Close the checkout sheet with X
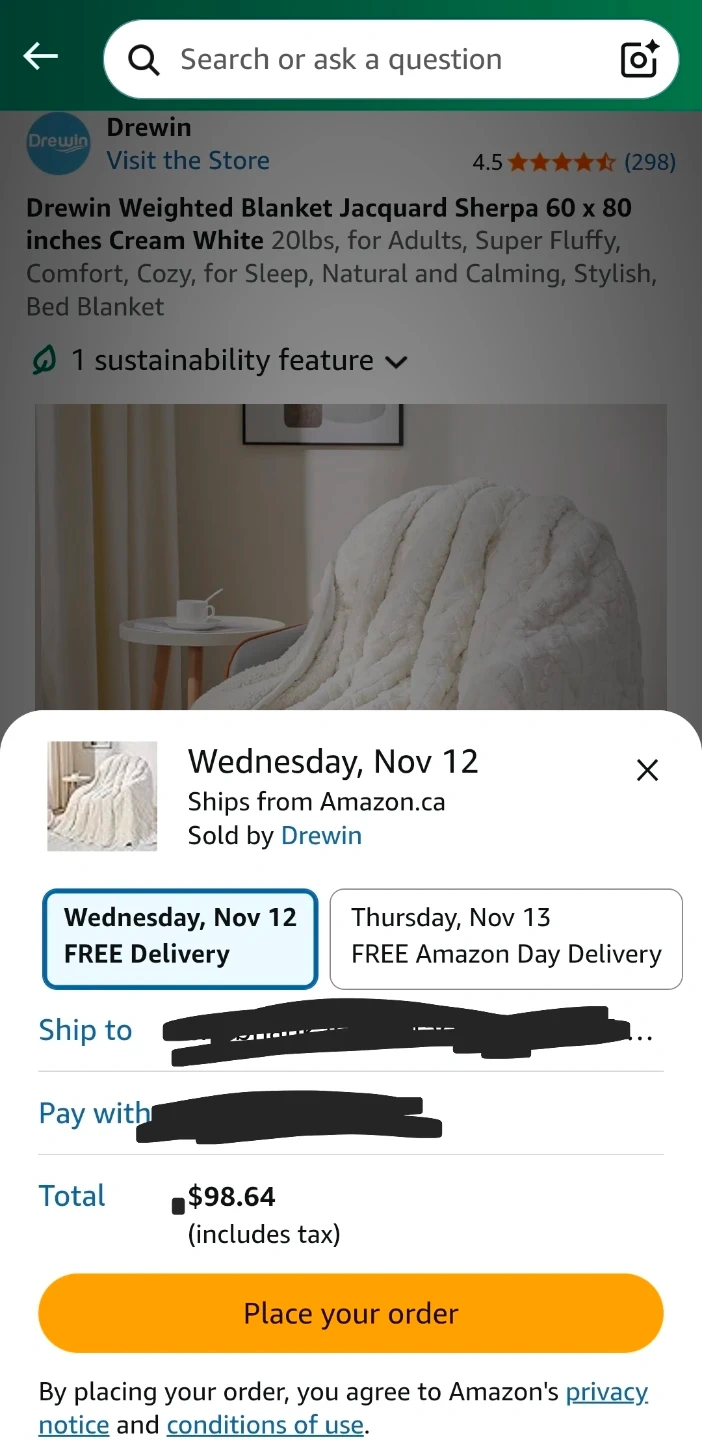 [x=648, y=770]
